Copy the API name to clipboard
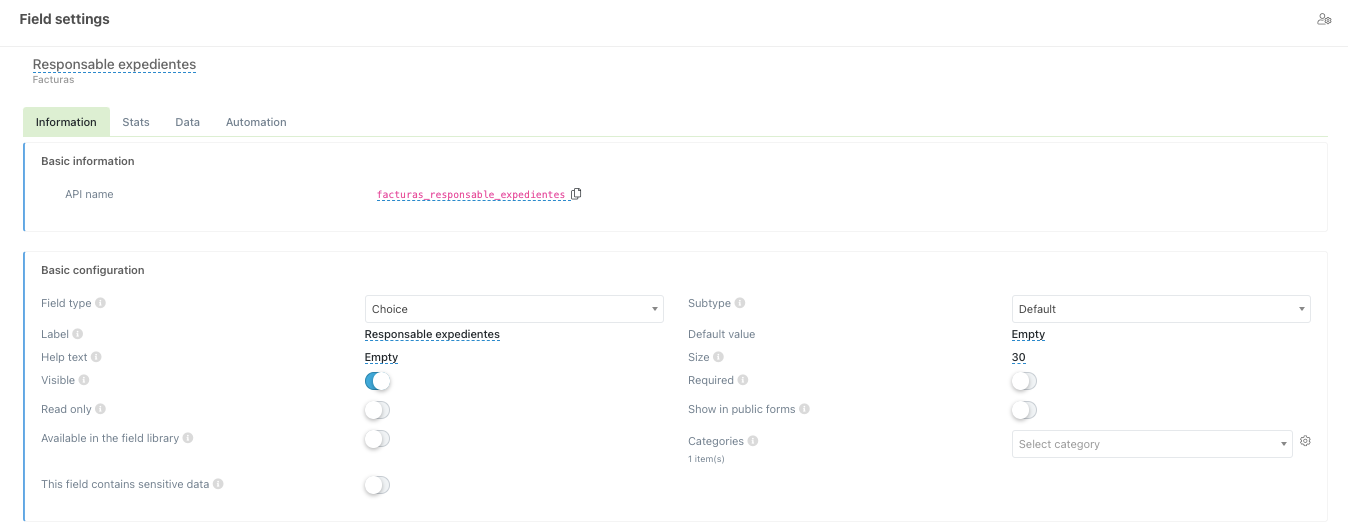This screenshot has height=531, width=1348. click(576, 194)
